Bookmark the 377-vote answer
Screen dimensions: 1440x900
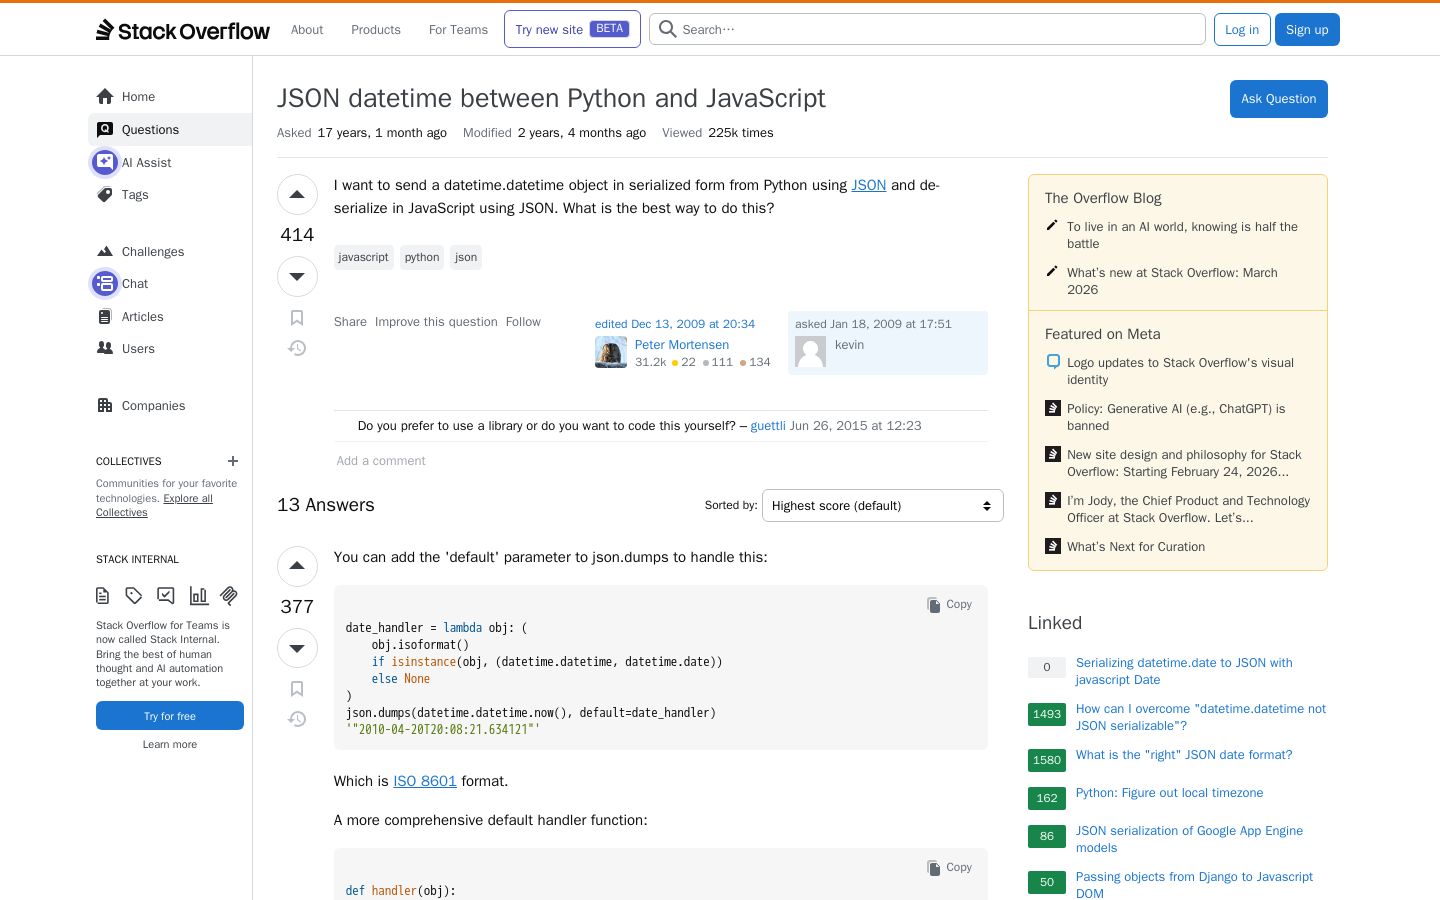297,689
